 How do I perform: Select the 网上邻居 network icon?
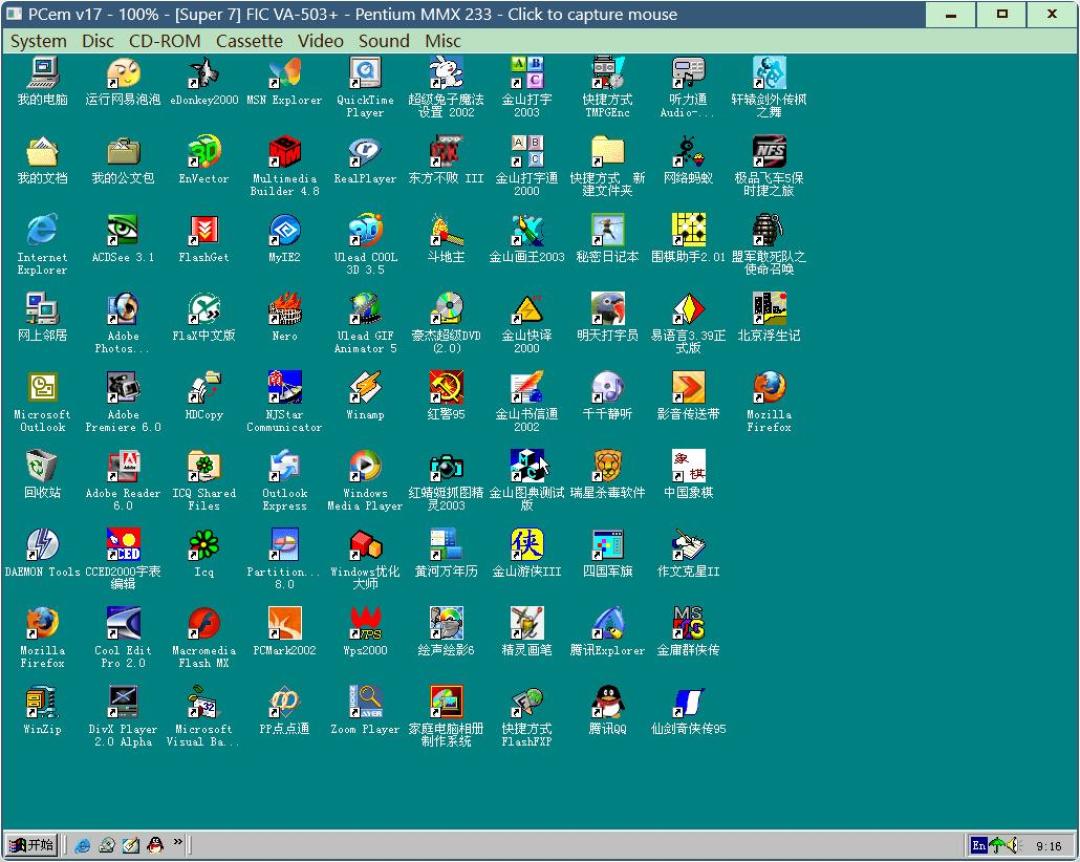[x=43, y=318]
